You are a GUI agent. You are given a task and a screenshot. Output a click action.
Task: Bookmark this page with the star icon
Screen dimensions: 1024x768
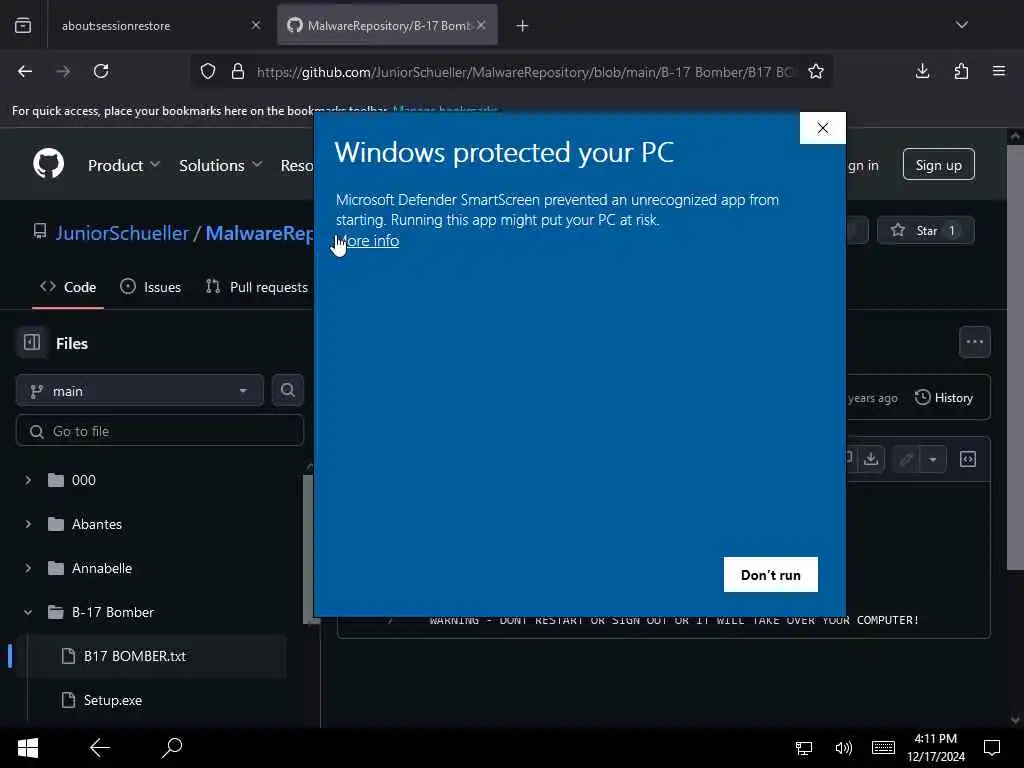click(x=816, y=71)
